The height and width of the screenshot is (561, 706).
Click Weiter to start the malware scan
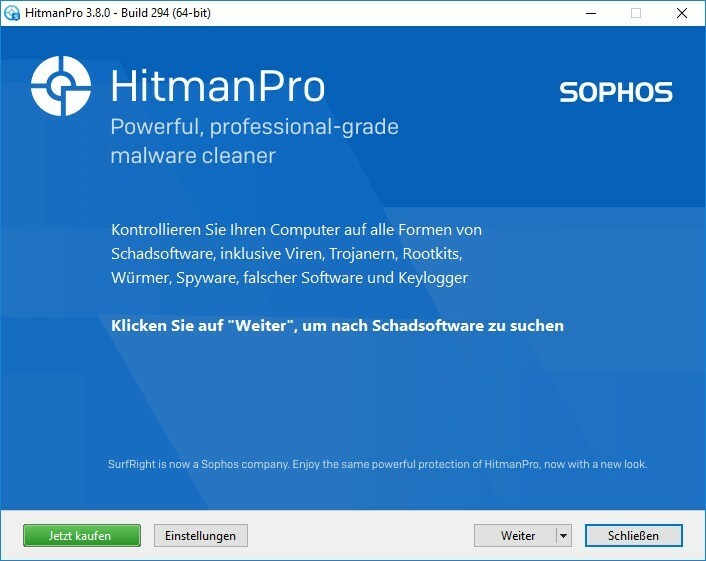pyautogui.click(x=515, y=535)
